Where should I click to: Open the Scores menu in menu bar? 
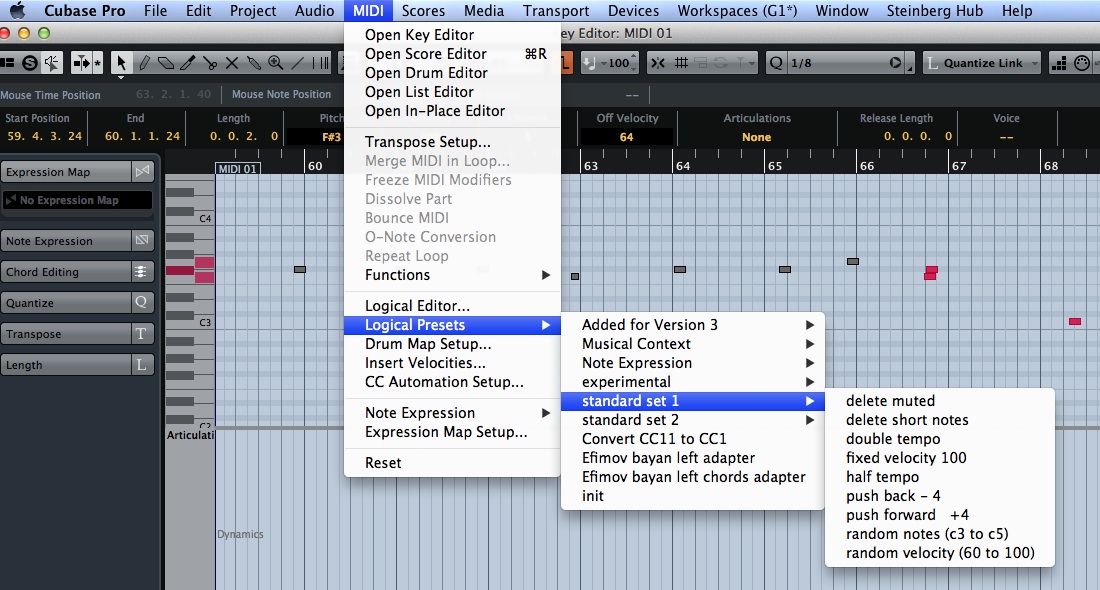pyautogui.click(x=423, y=11)
